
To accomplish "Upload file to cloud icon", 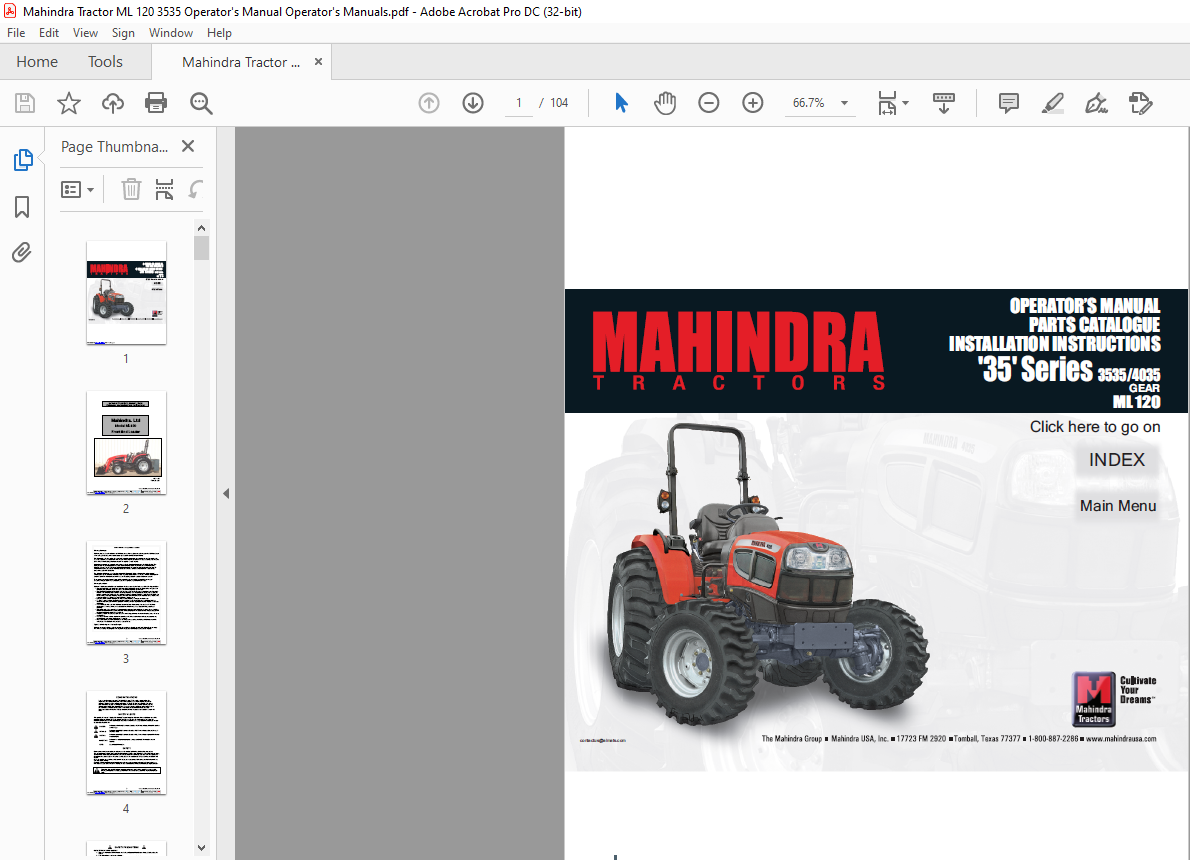I will tap(113, 102).
